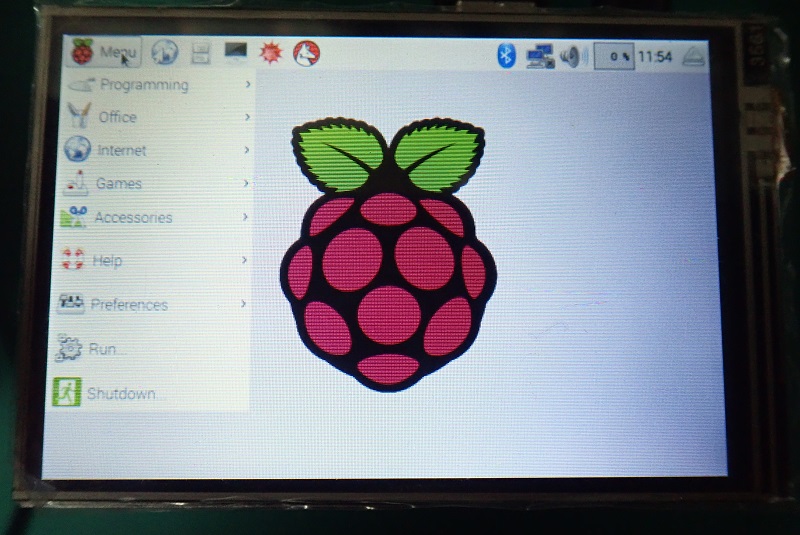Viewport: 800px width, 535px height.
Task: Click the clock showing 11:54
Action: pos(655,57)
